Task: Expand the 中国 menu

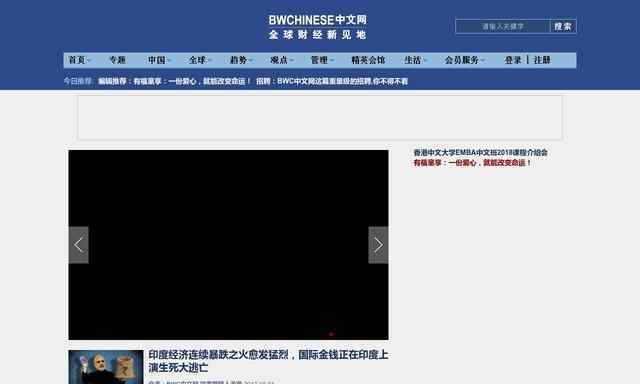Action: pos(159,60)
